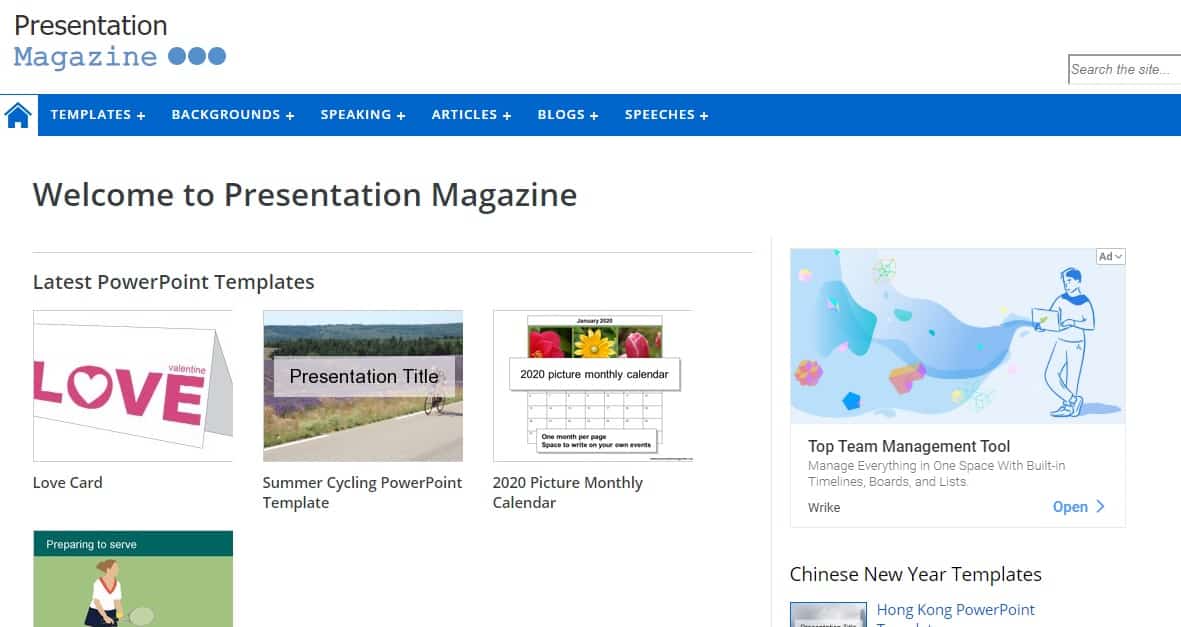Click the Wrike advertiser name
Screen dimensions: 1181x627
pyautogui.click(x=824, y=507)
